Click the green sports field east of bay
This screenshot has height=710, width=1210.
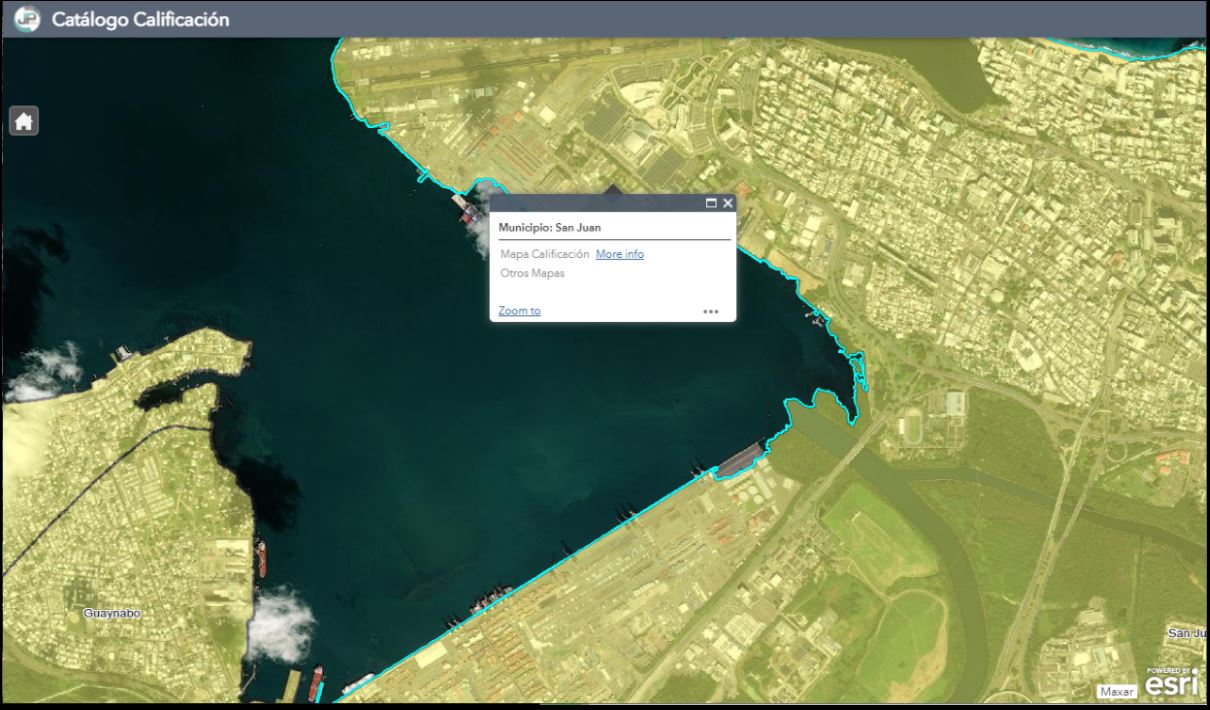tap(910, 429)
